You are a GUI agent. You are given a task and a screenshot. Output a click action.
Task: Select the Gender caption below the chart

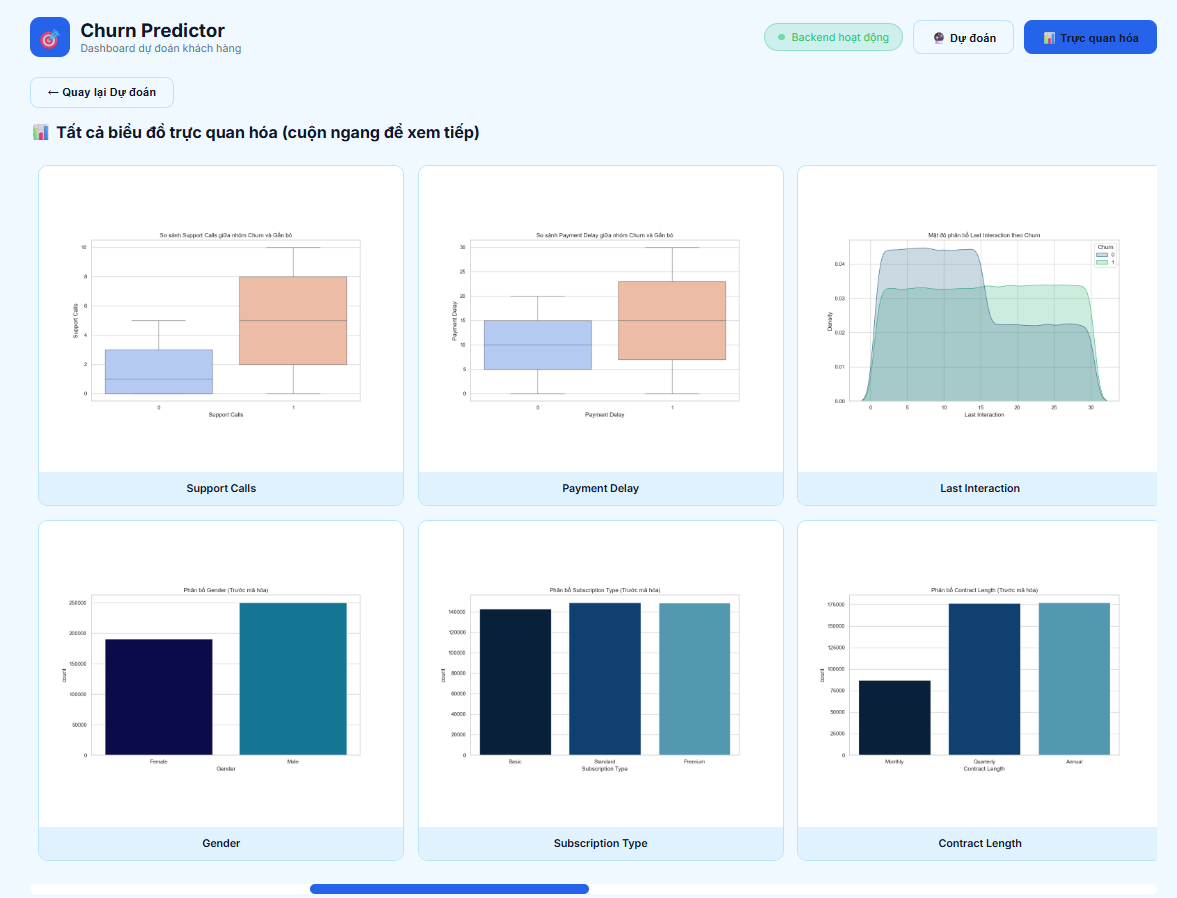(221, 843)
